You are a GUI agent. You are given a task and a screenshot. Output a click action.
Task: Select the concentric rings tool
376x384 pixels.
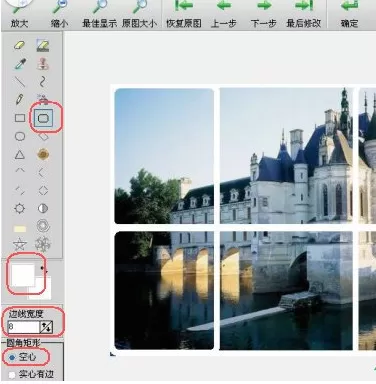coord(43,226)
